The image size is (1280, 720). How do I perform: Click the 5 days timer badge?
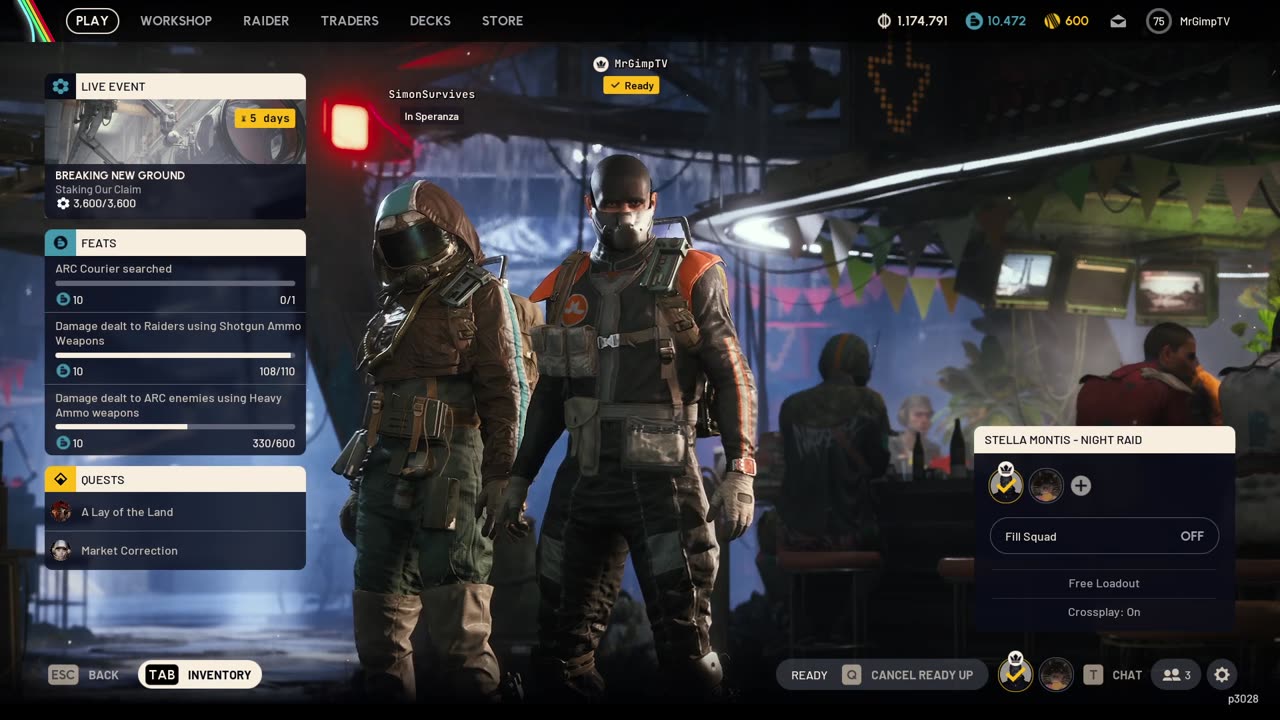pos(265,118)
